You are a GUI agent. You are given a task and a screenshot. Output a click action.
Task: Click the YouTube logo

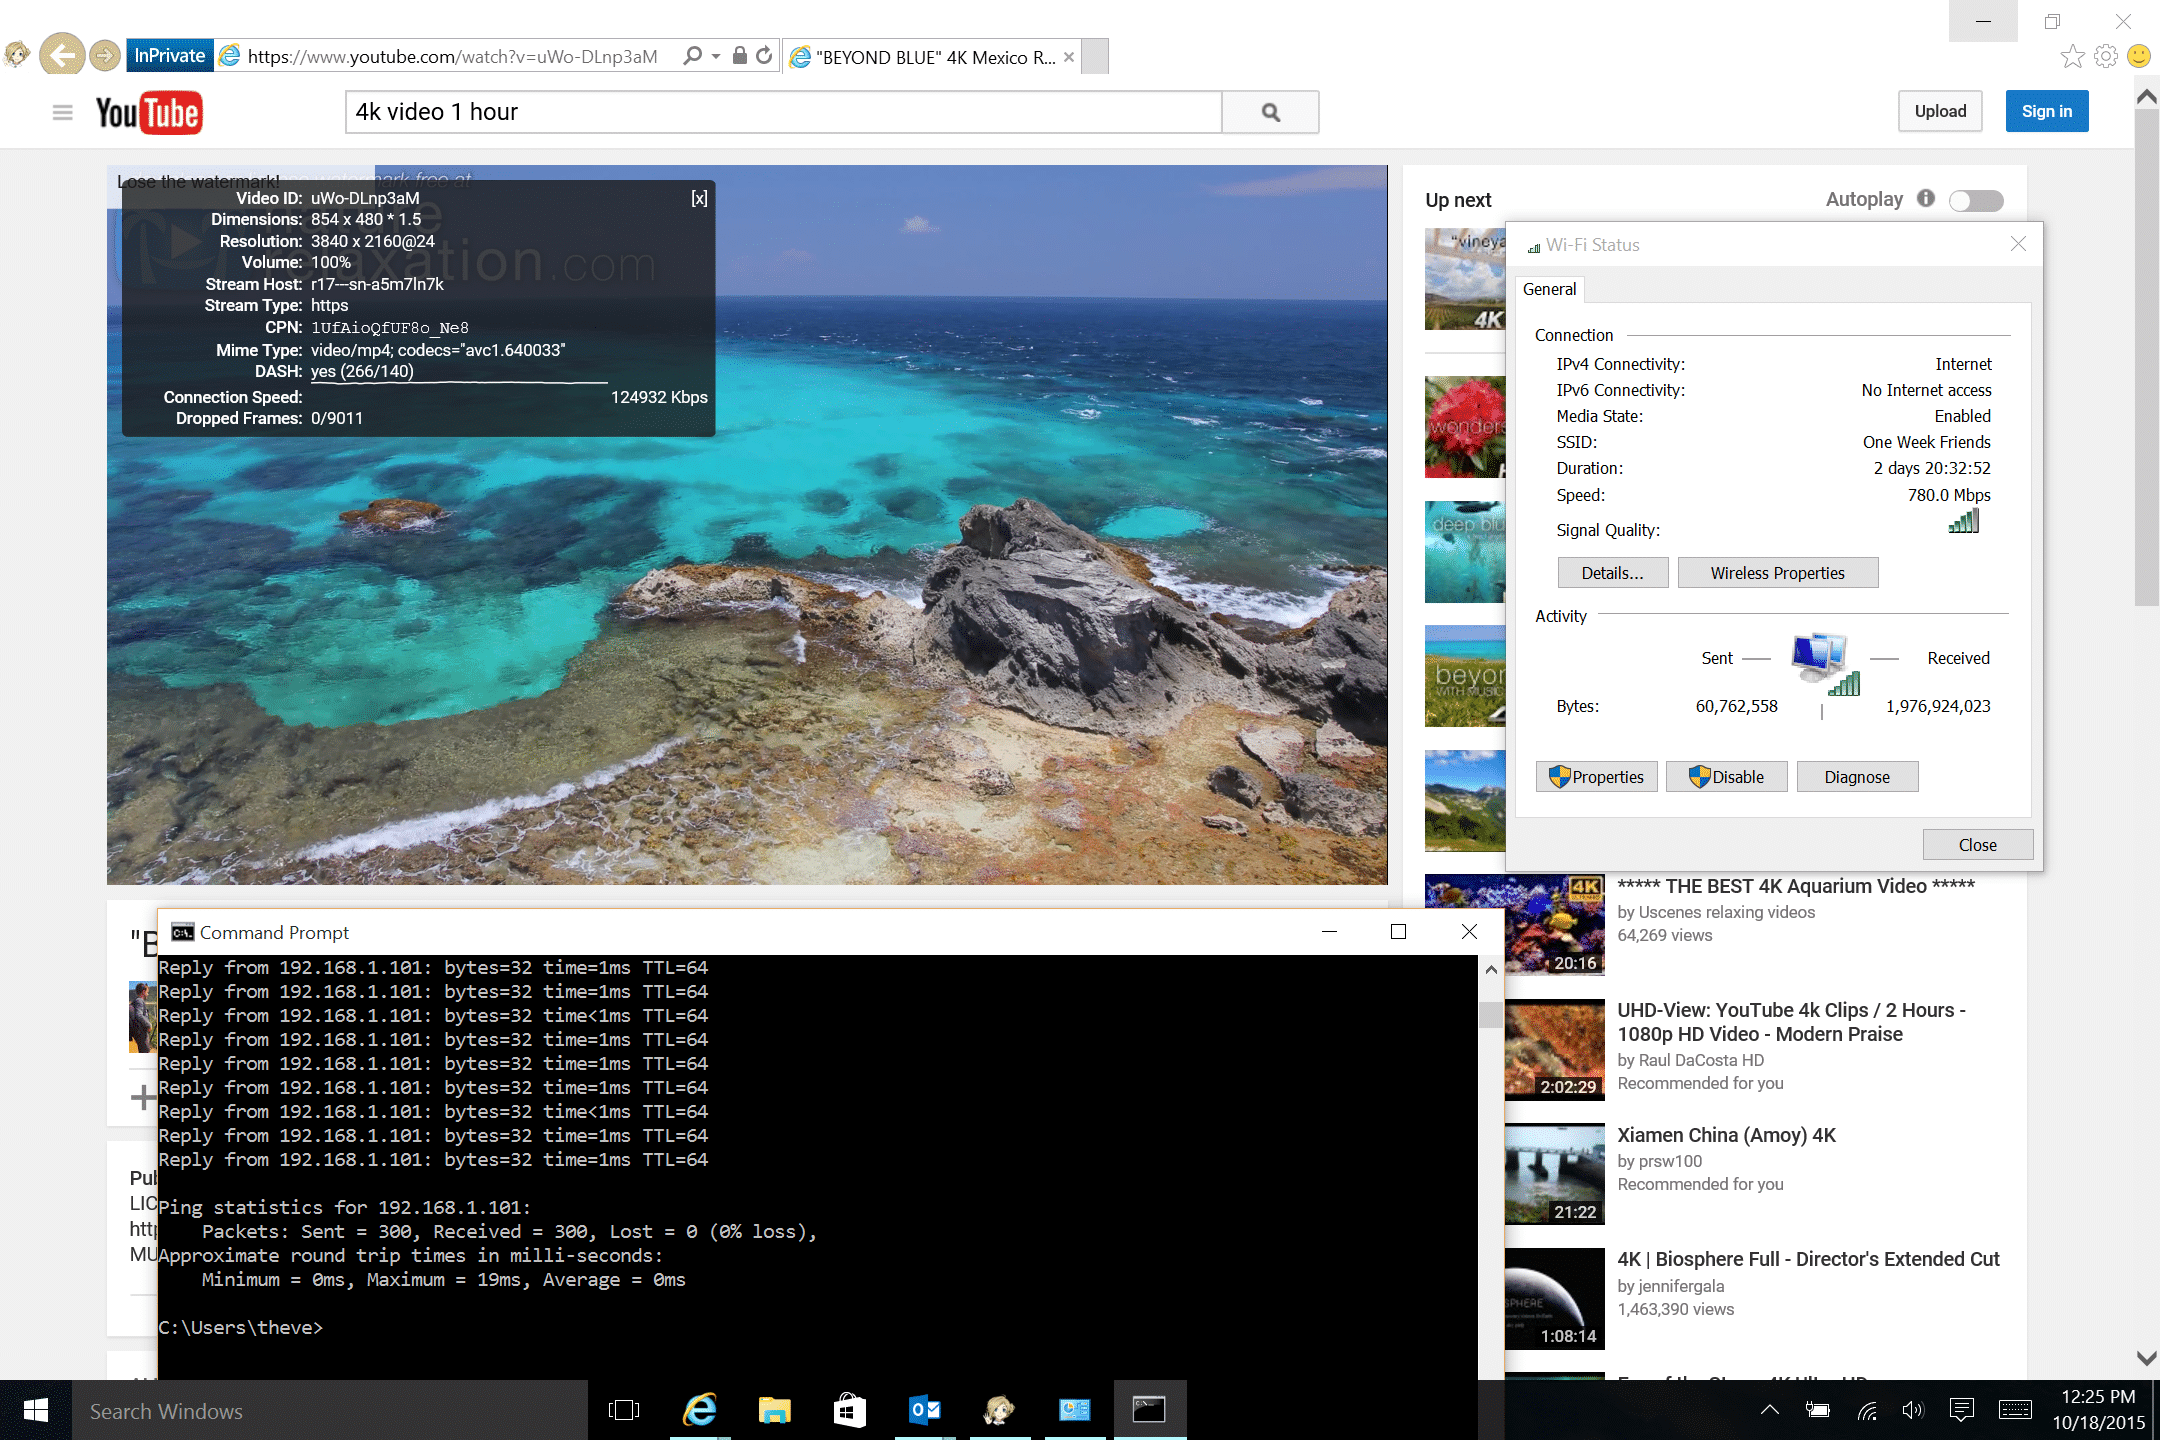coord(149,112)
